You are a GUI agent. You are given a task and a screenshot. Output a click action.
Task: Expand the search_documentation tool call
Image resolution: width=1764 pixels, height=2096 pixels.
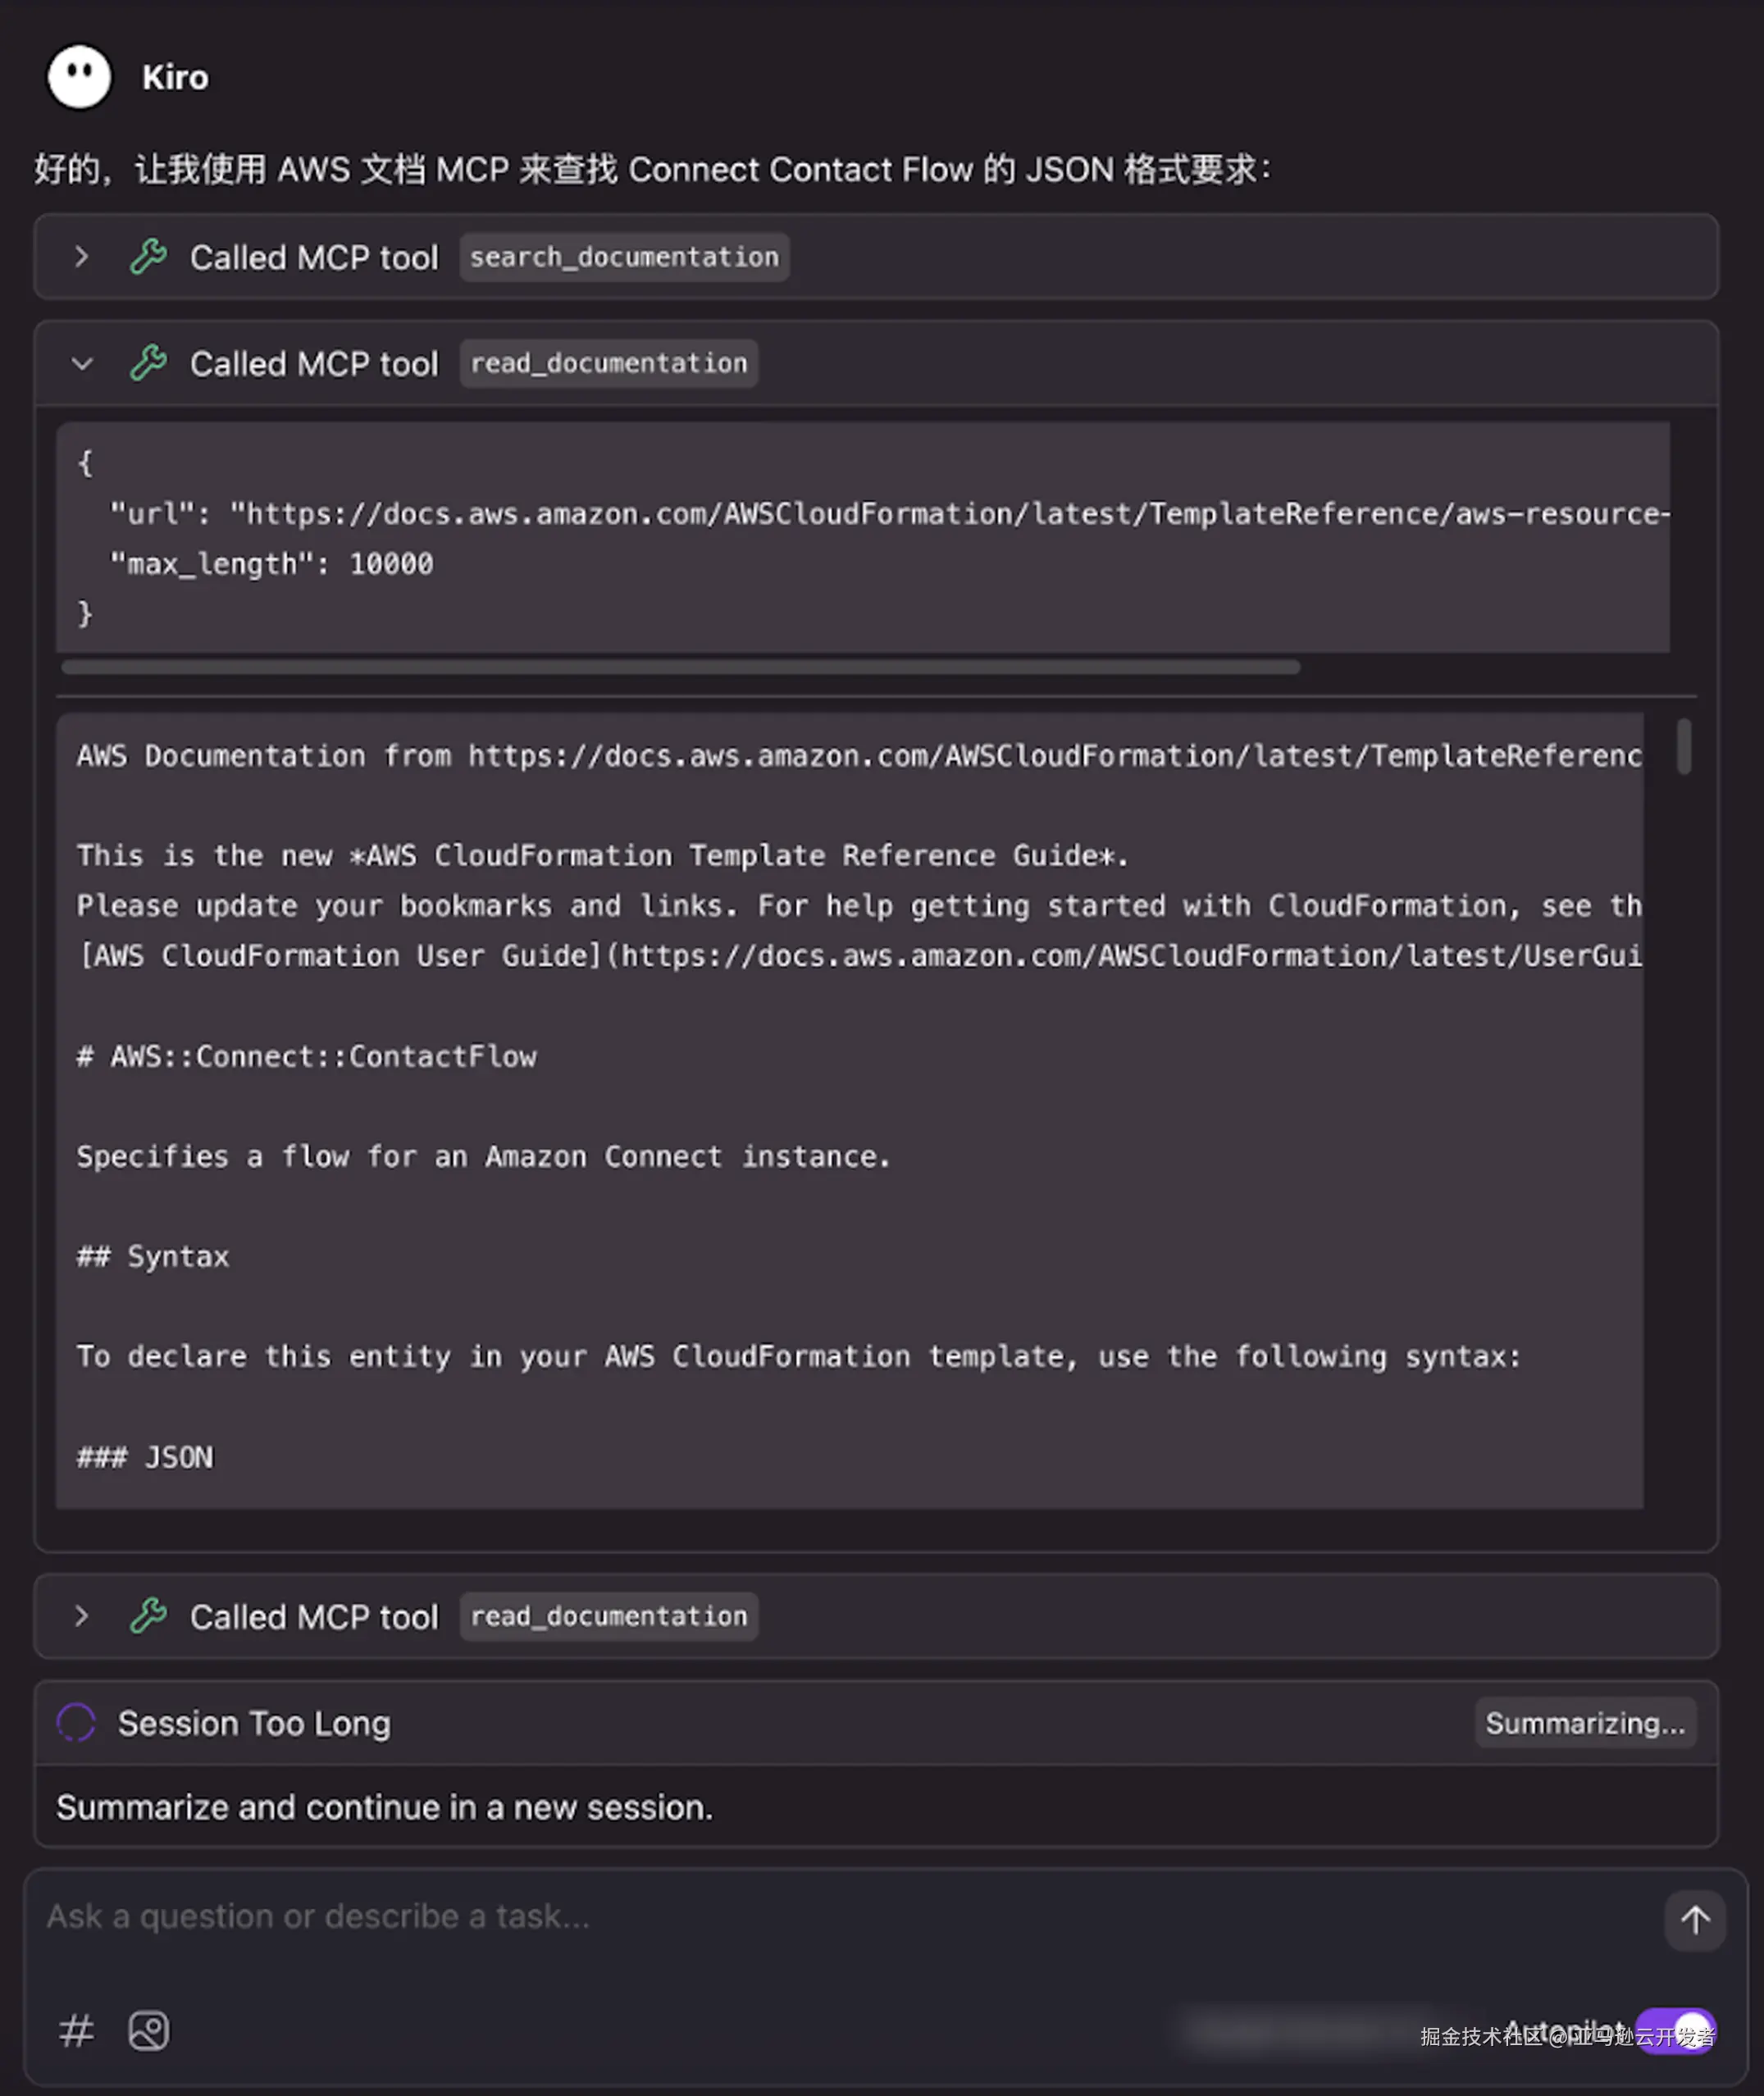(82, 257)
